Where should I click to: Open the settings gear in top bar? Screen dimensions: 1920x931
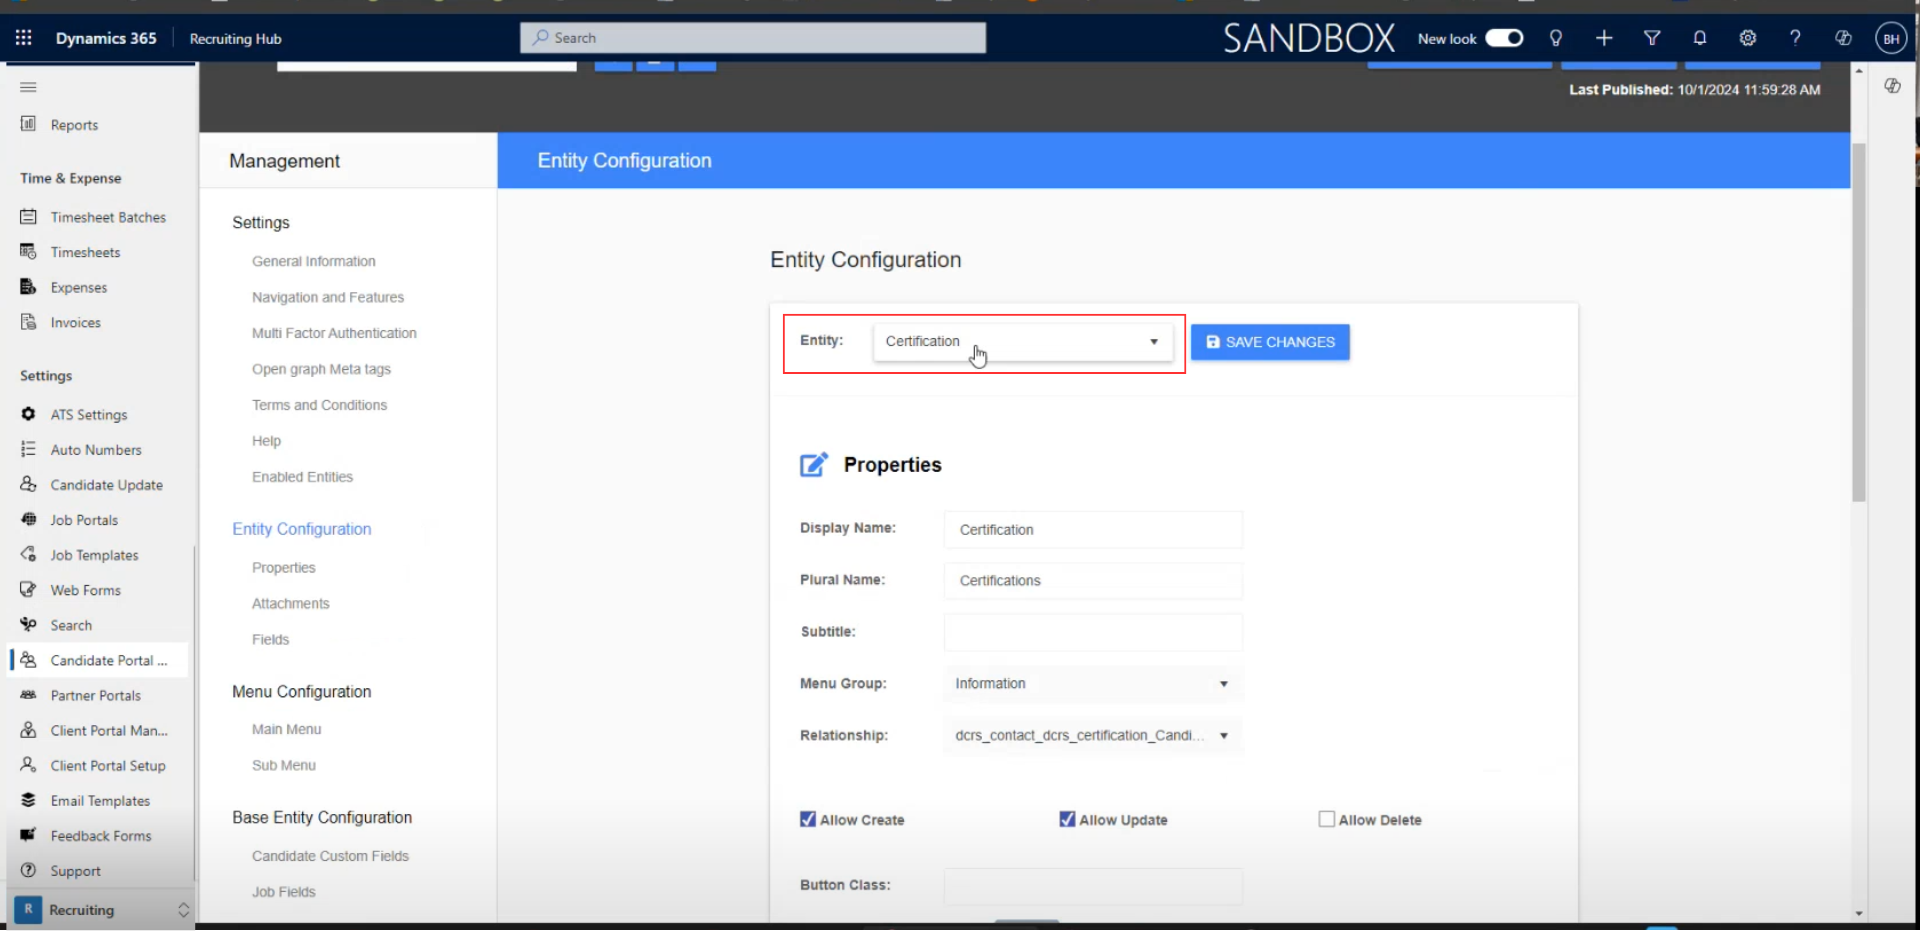point(1748,38)
